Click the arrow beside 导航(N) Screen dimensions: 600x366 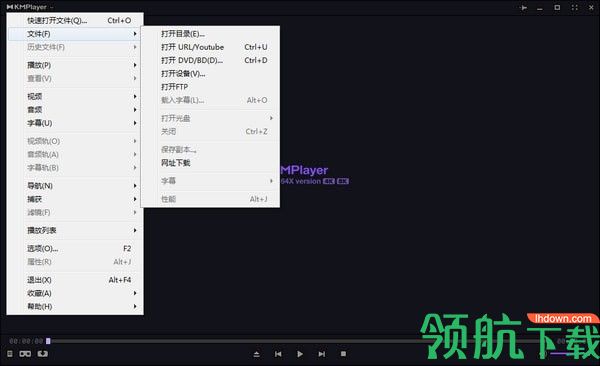(x=135, y=186)
